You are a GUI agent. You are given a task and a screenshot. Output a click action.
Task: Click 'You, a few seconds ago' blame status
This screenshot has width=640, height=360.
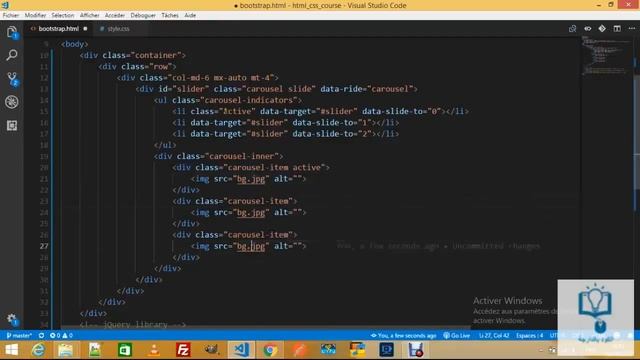point(403,336)
